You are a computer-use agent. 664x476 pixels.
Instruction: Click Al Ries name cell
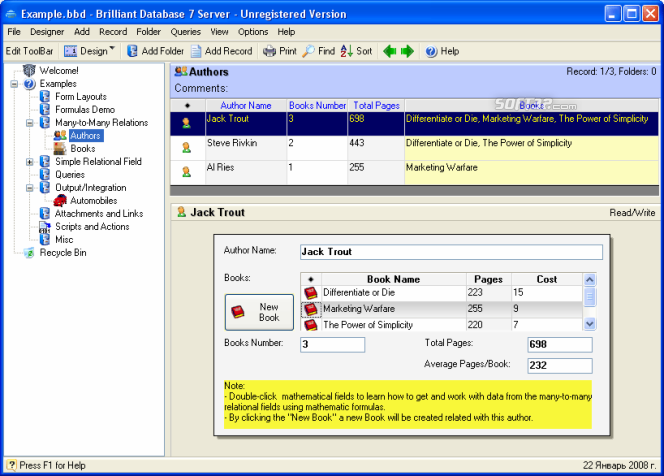tap(246, 172)
